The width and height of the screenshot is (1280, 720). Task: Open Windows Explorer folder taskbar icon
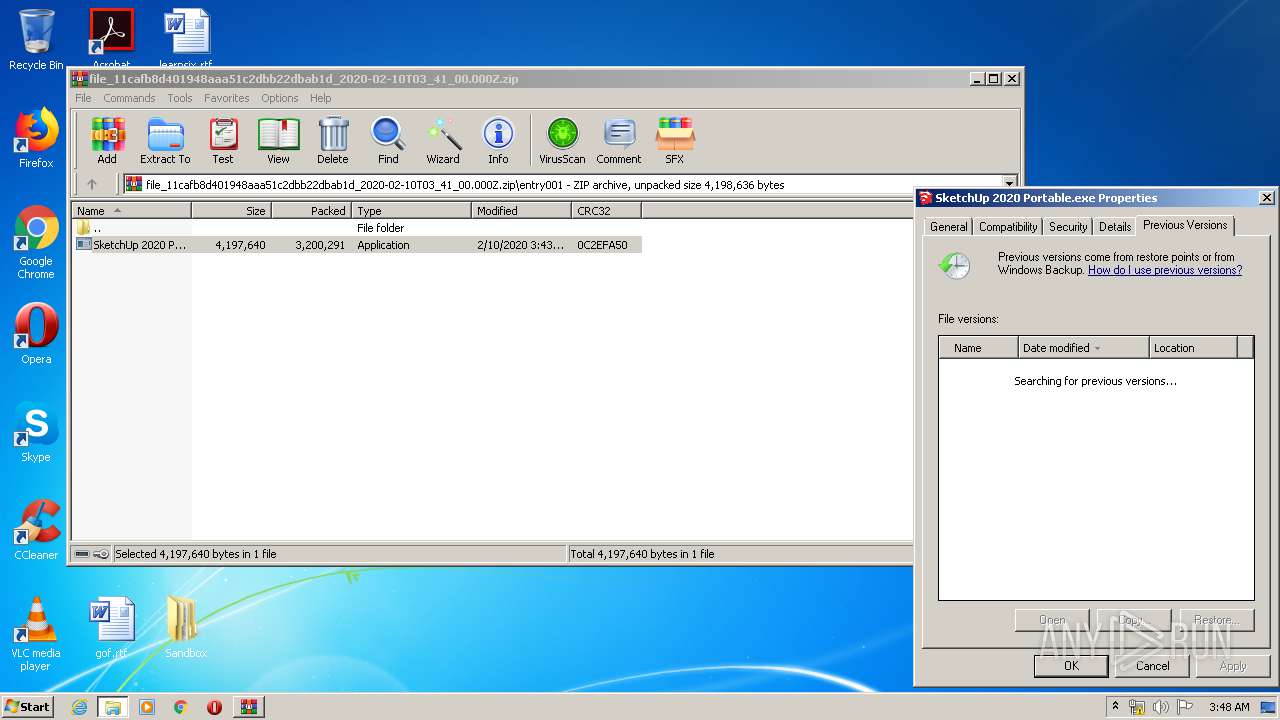pos(113,707)
